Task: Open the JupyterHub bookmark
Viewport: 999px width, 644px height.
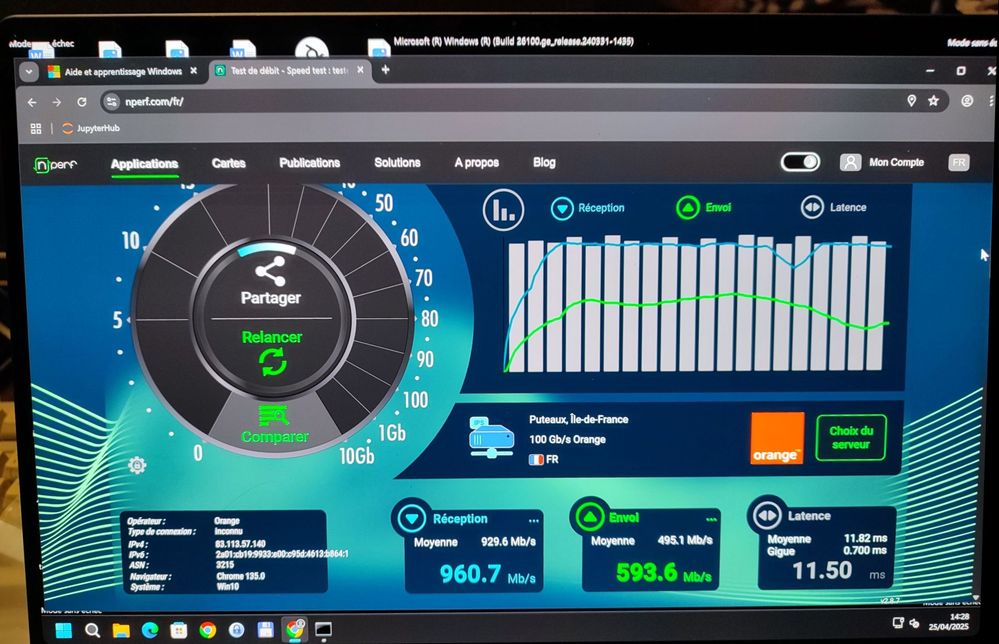Action: (x=91, y=129)
